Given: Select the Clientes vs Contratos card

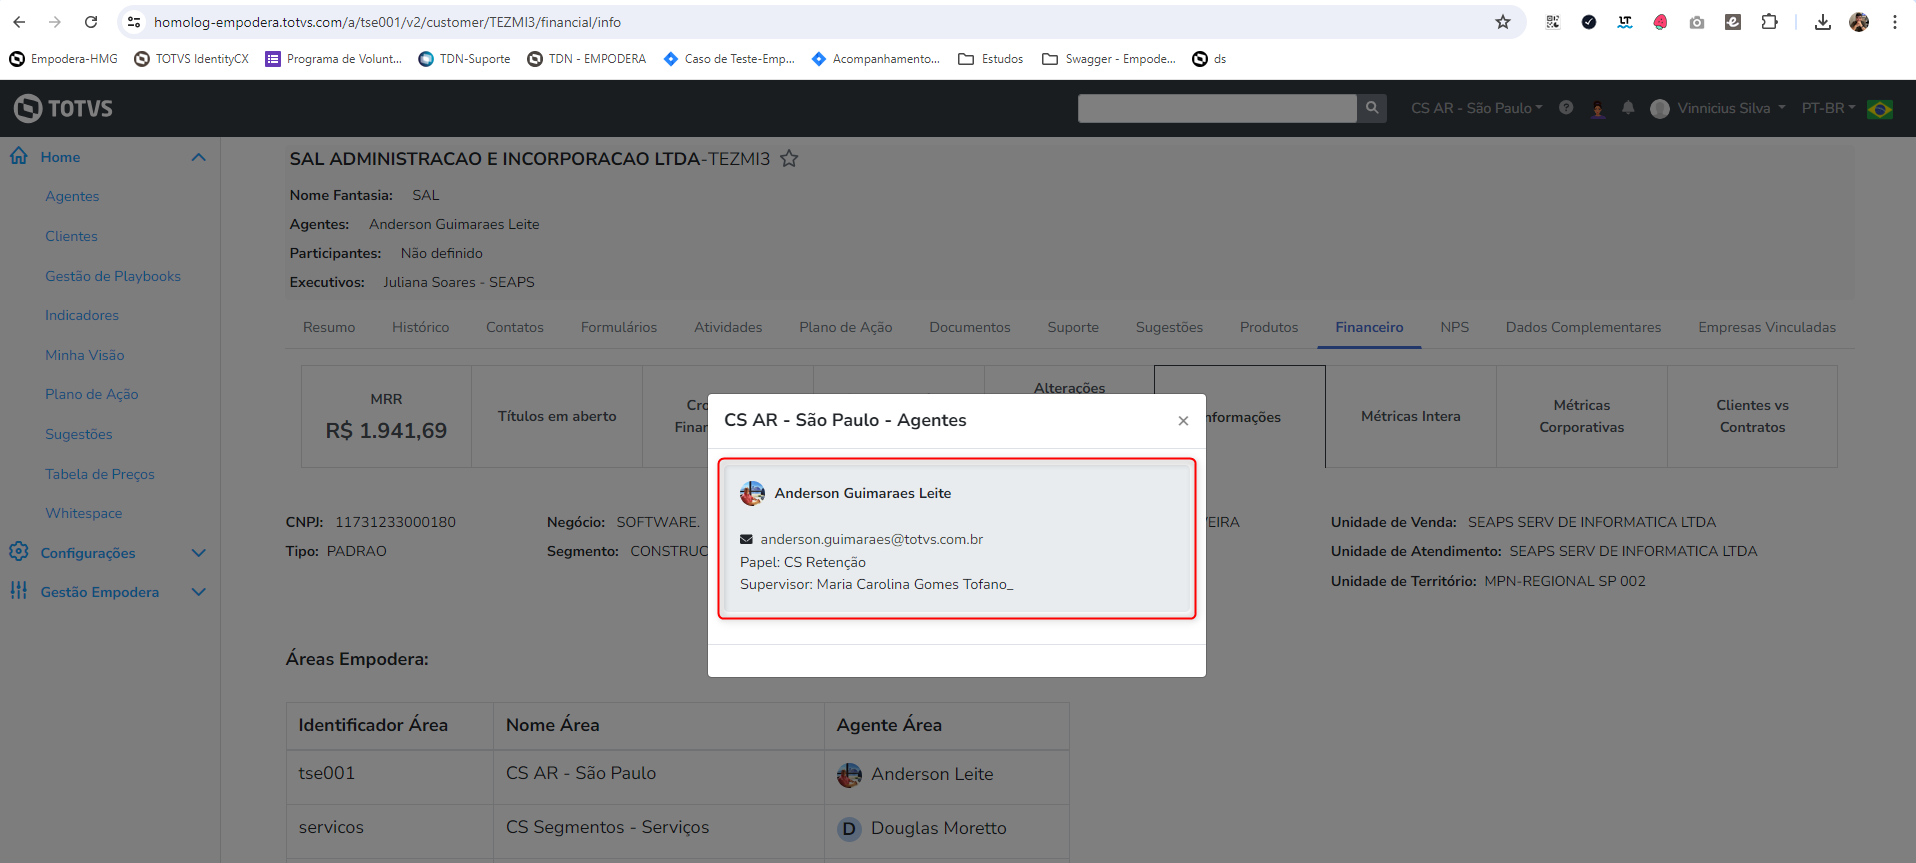Looking at the screenshot, I should (x=1753, y=416).
